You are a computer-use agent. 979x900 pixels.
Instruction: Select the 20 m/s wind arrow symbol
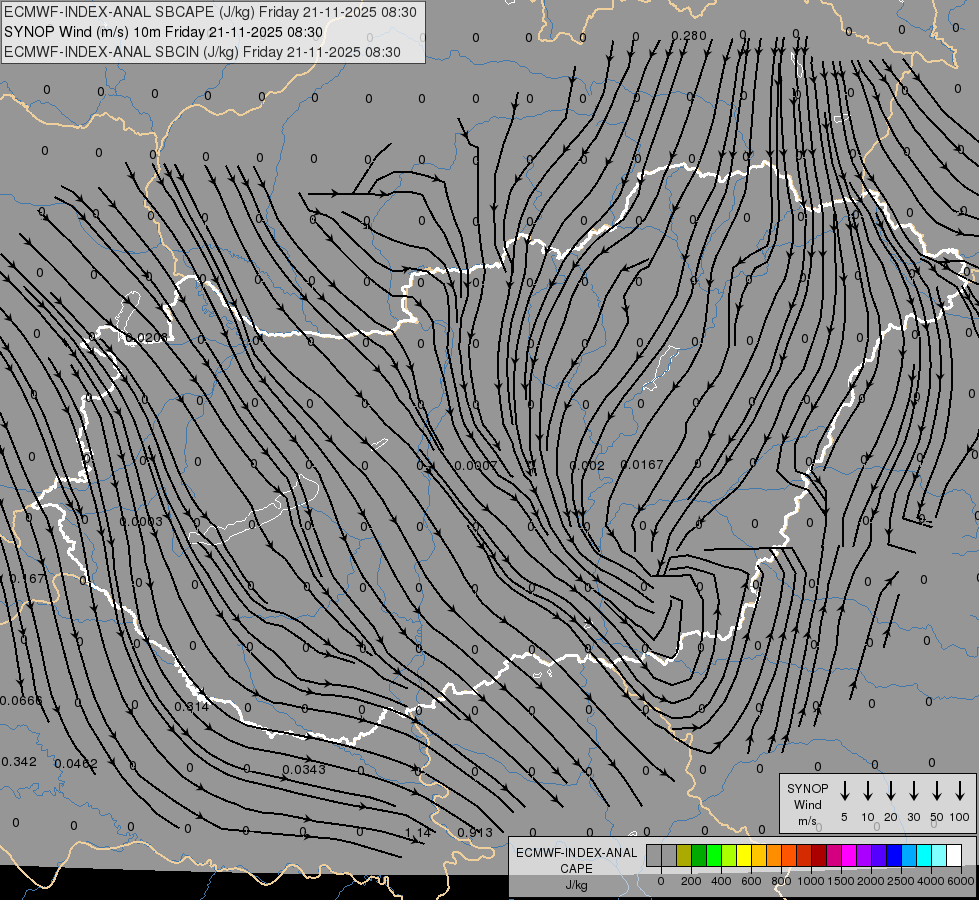click(890, 791)
